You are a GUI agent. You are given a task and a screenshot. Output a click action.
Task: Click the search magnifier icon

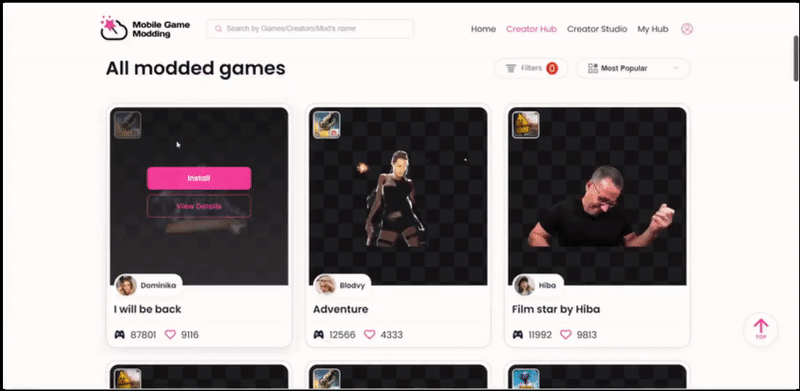click(218, 29)
